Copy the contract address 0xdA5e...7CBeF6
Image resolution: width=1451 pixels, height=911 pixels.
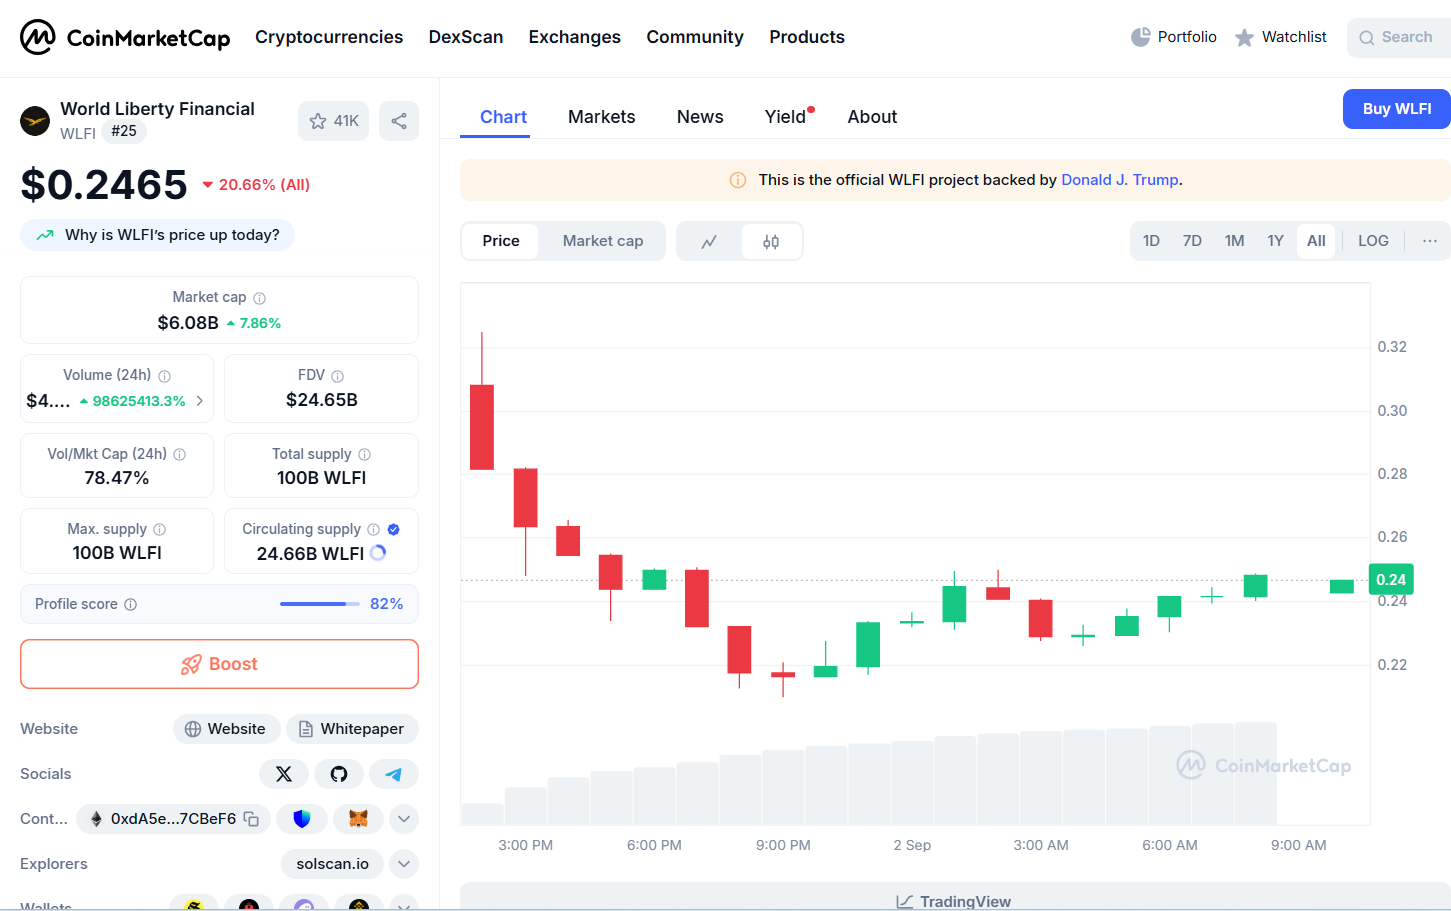252,819
